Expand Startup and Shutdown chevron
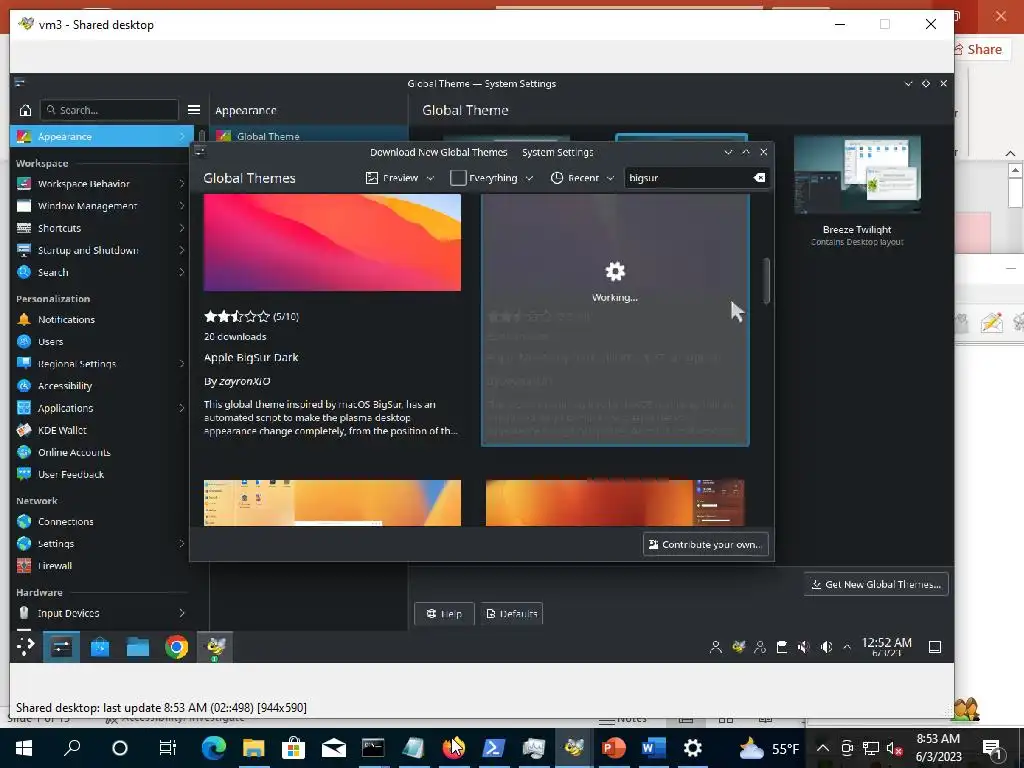This screenshot has width=1024, height=768. coord(182,251)
